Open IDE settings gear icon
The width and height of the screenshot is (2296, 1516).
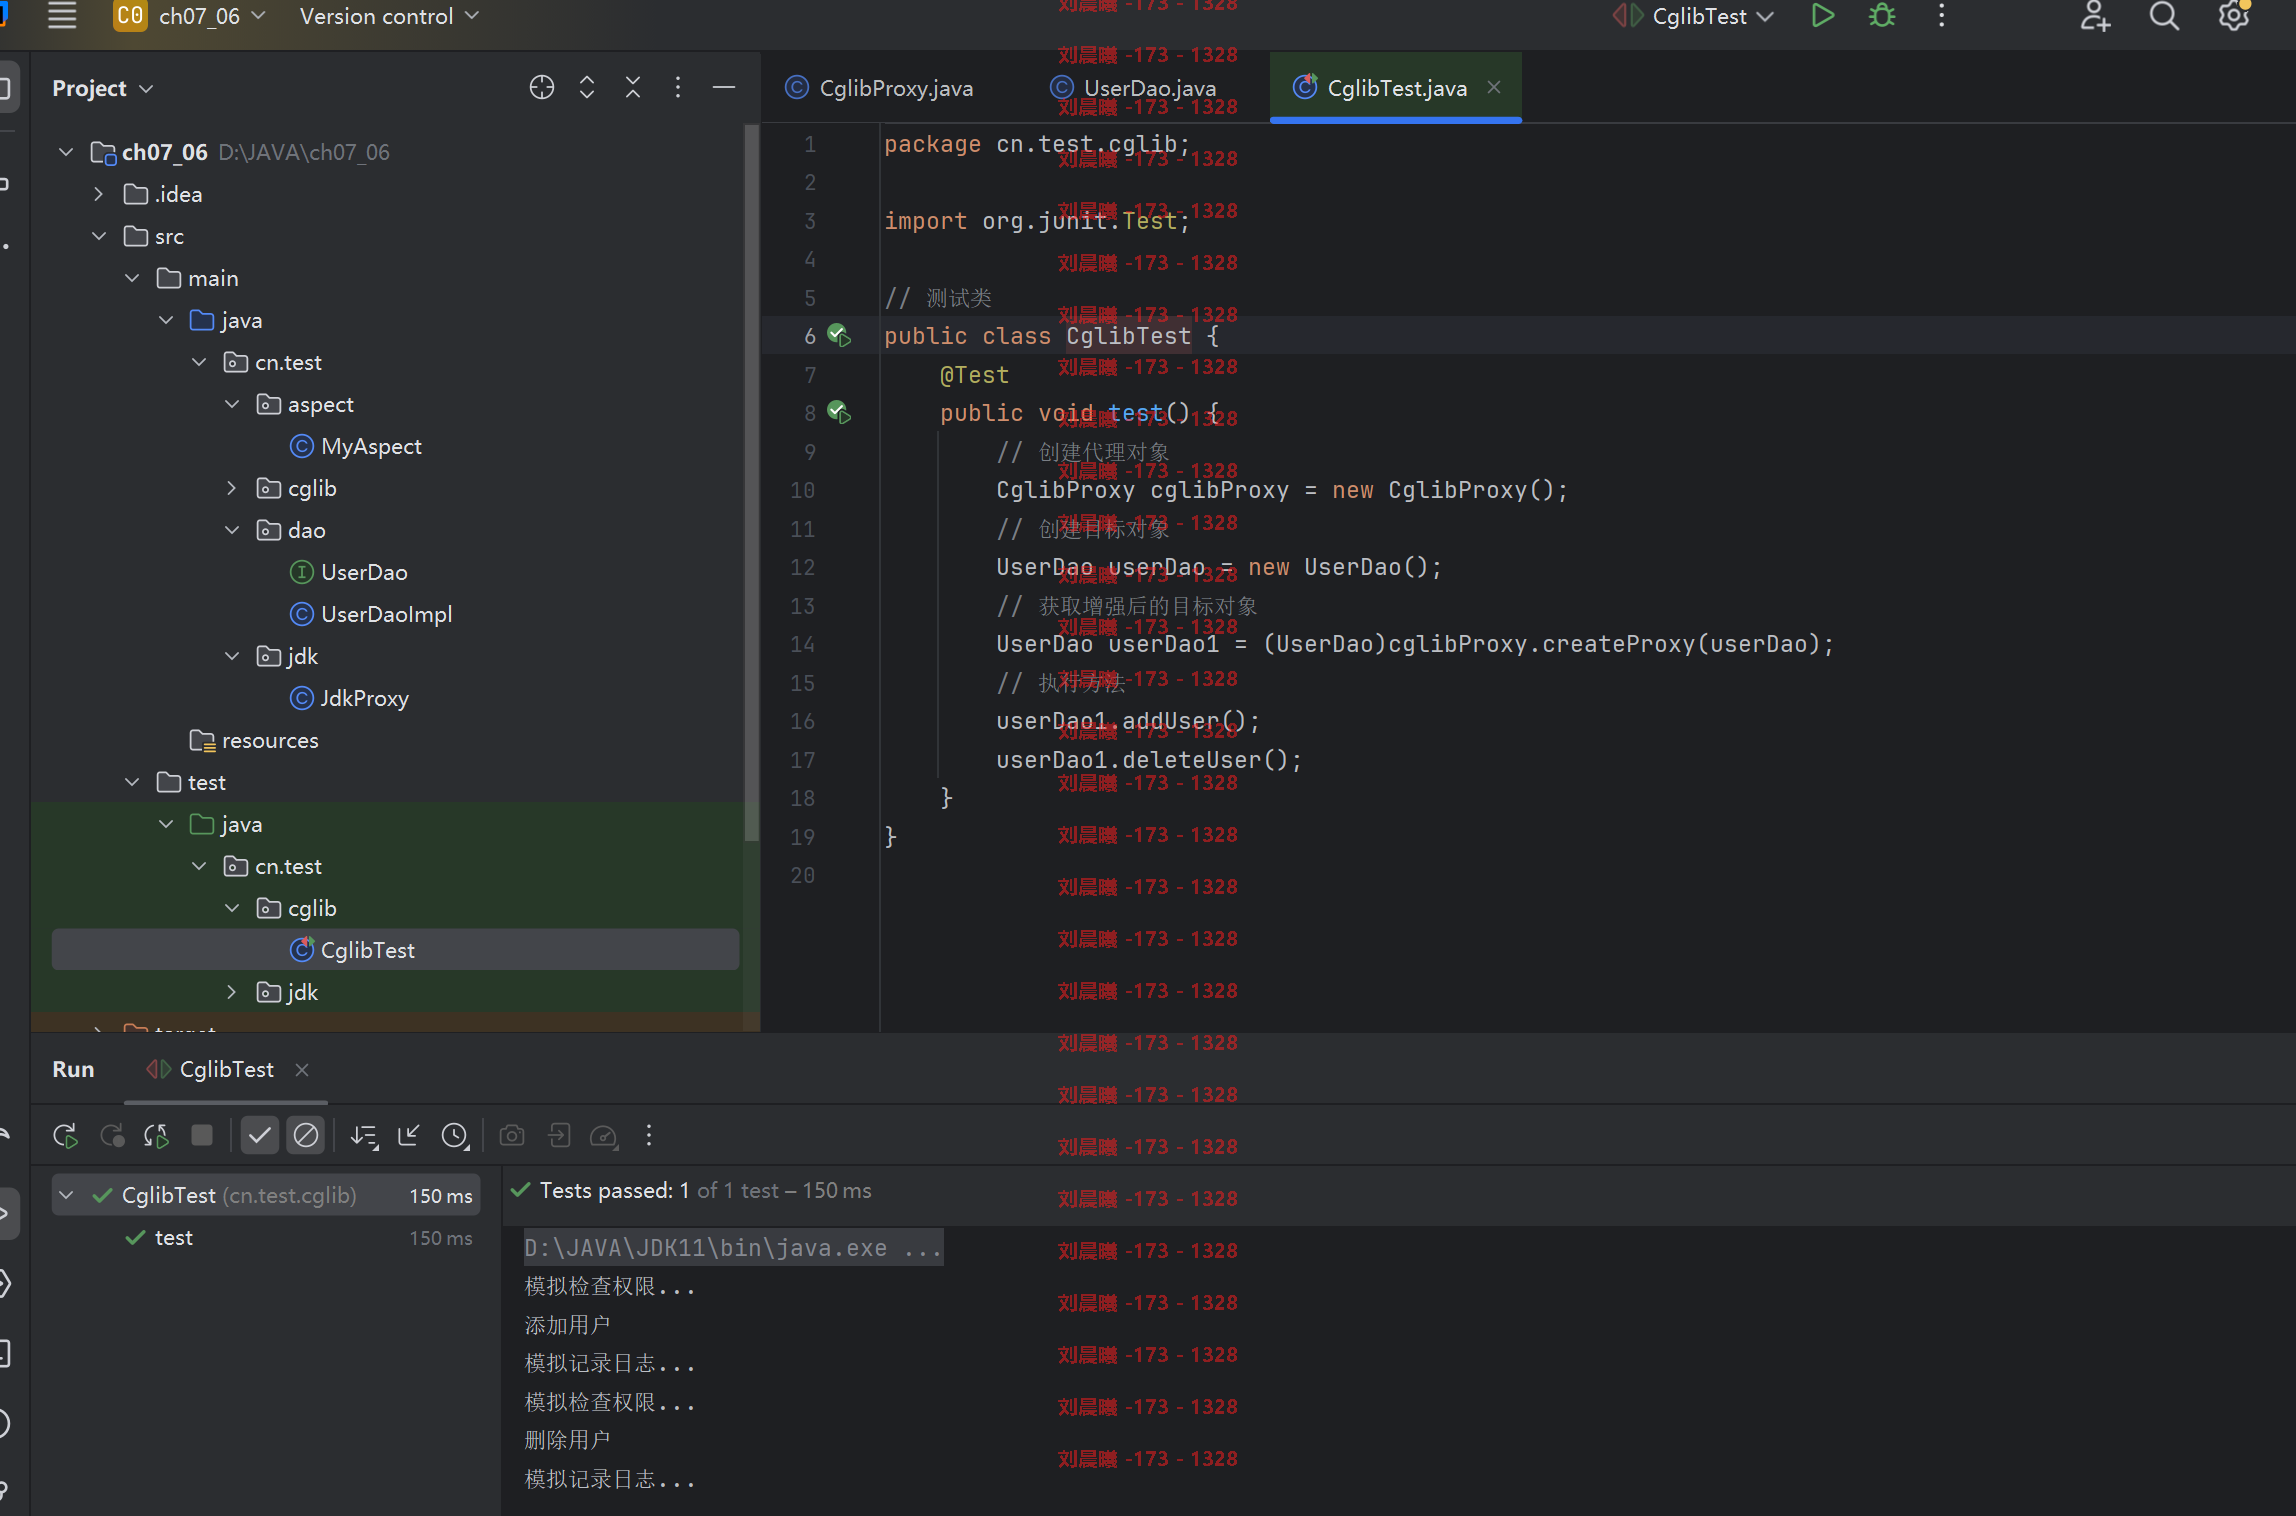(2233, 16)
